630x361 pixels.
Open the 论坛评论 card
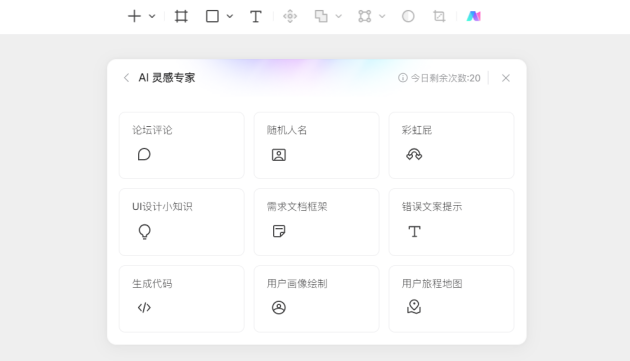pyautogui.click(x=182, y=146)
